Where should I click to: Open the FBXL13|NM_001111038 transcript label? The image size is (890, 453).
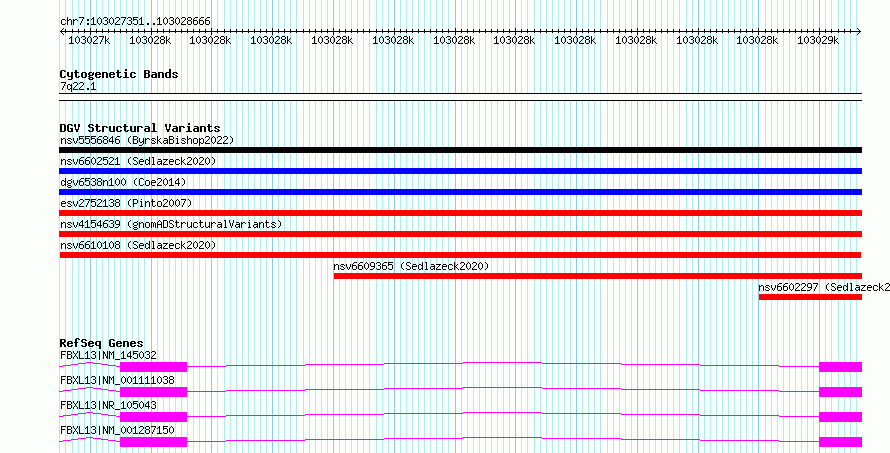point(117,381)
